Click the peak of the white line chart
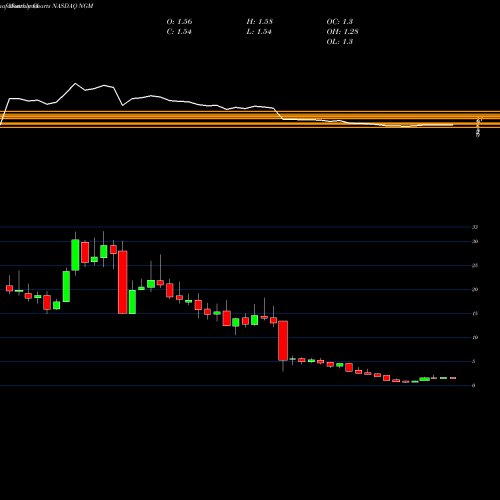The width and height of the screenshot is (500, 500). [x=75, y=83]
